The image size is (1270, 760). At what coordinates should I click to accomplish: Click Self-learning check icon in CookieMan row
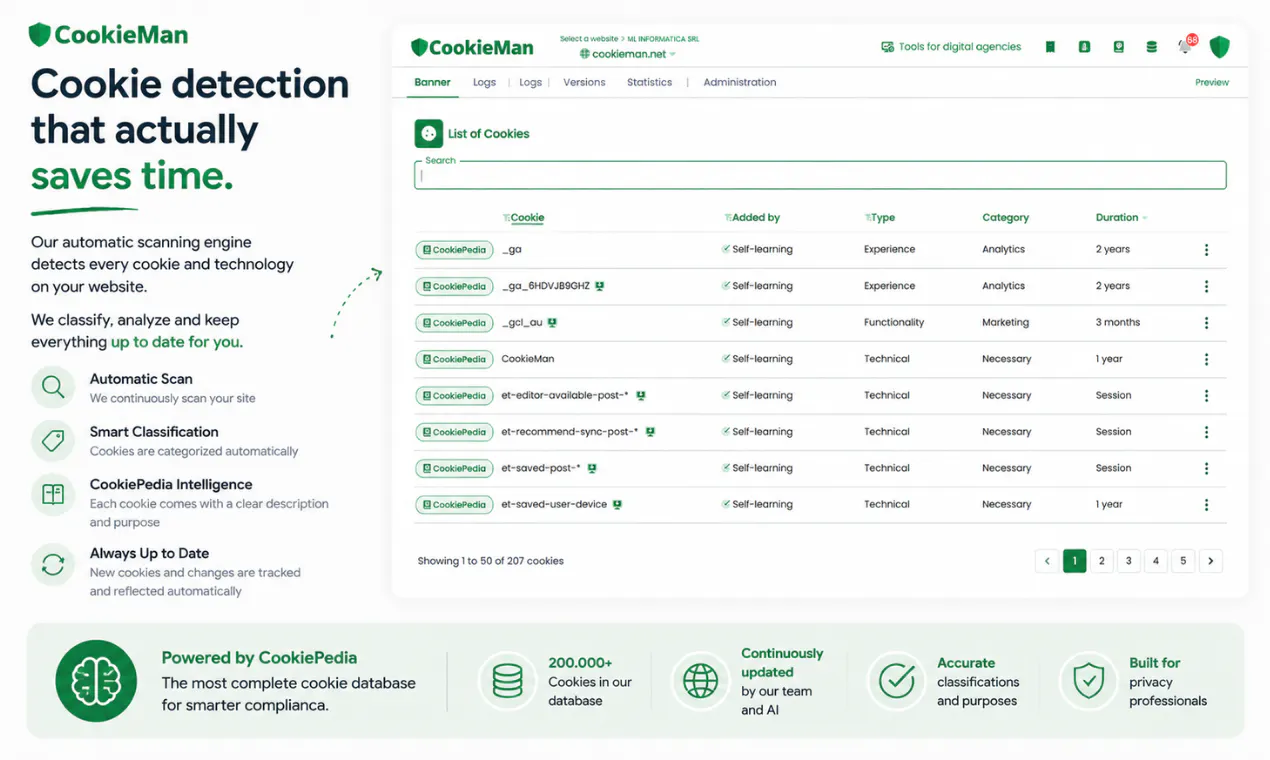(726, 359)
